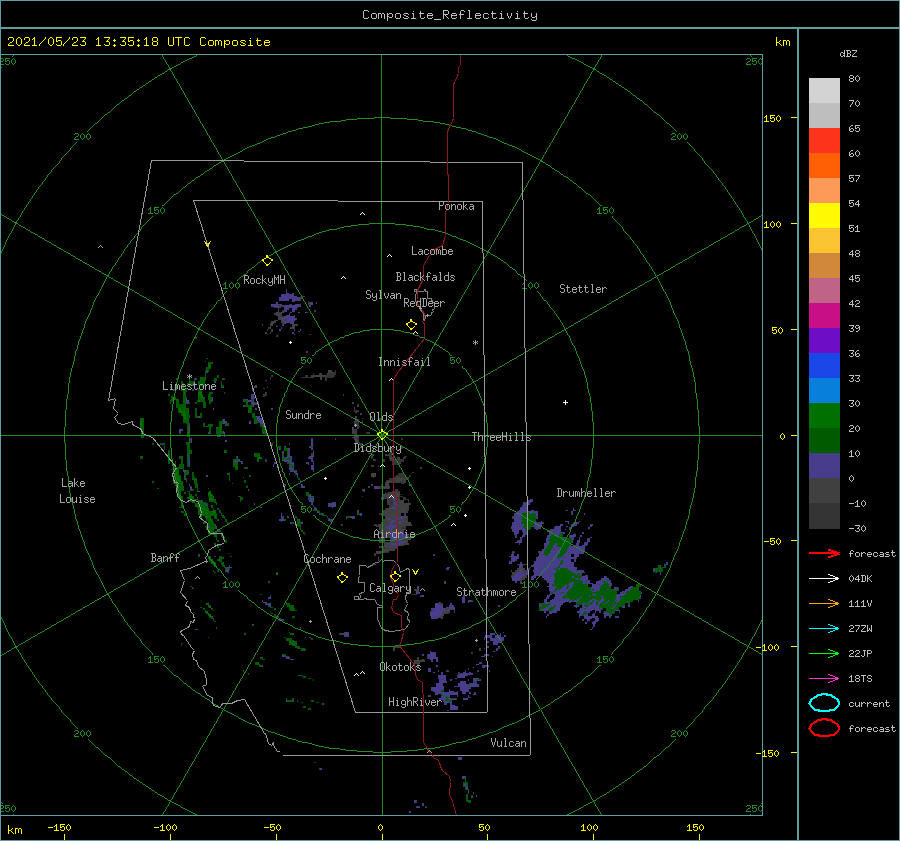Screen dimensions: 900x841
Task: Click the bright green 20-30 dBZ swatch
Action: click(824, 416)
